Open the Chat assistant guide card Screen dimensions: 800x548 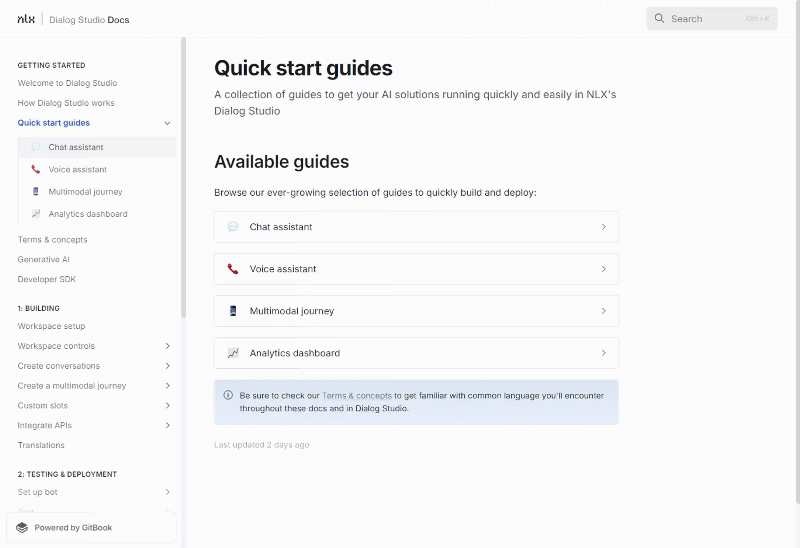coord(416,227)
